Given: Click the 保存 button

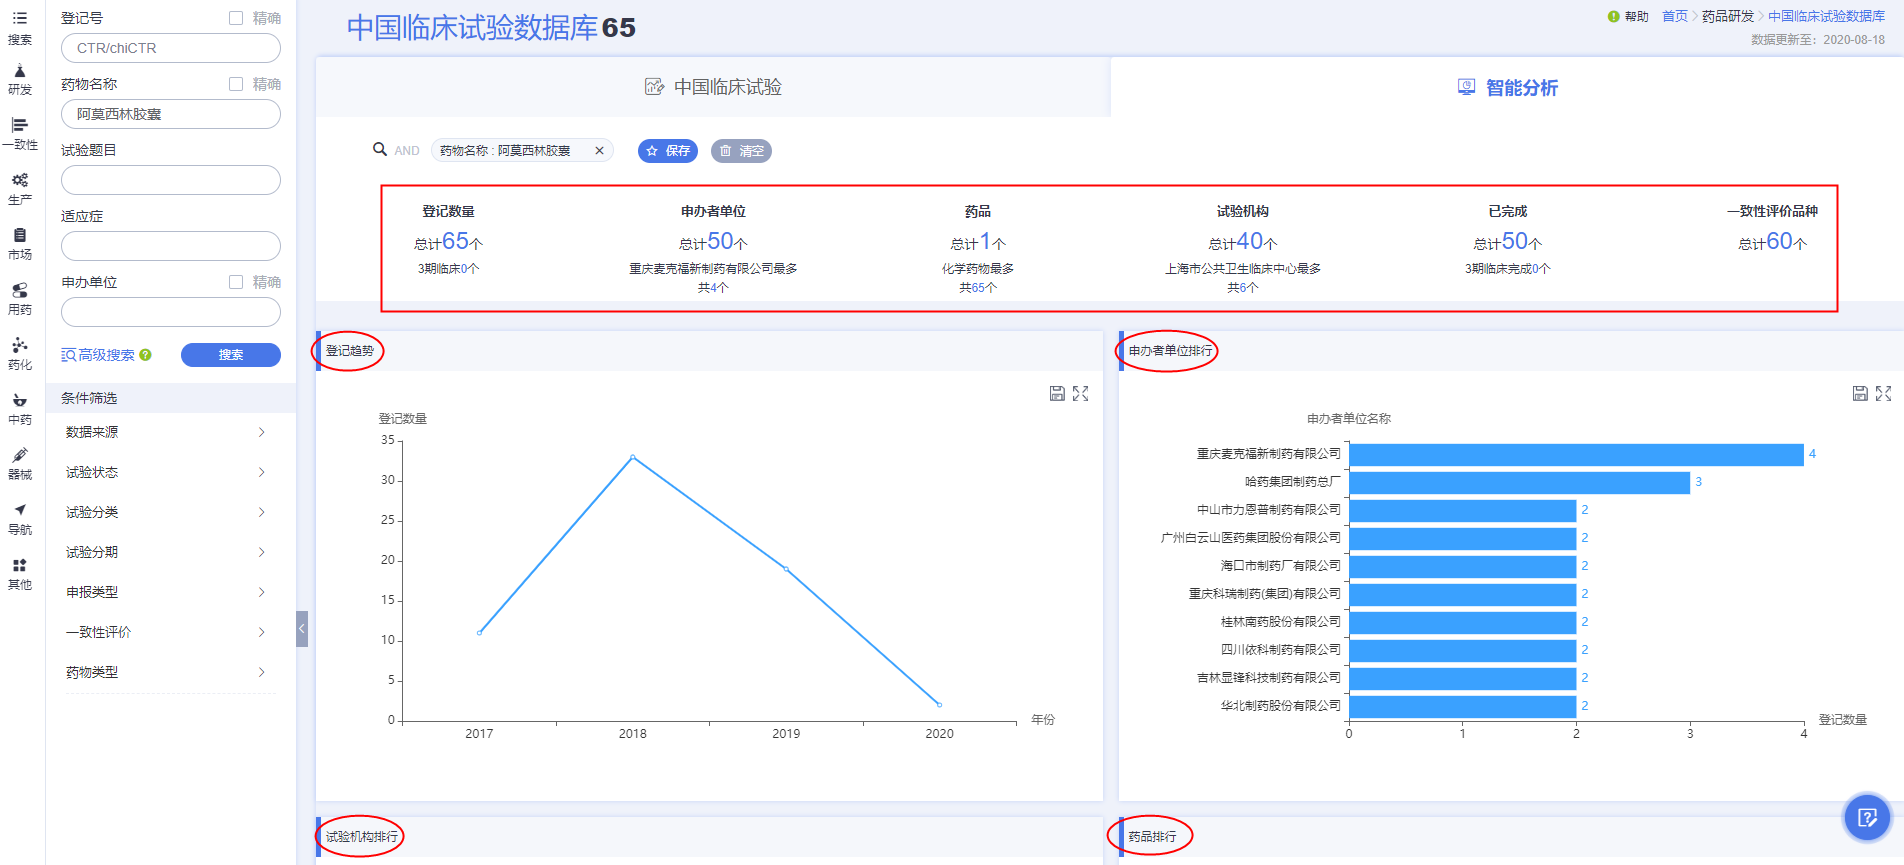Looking at the screenshot, I should pyautogui.click(x=668, y=151).
